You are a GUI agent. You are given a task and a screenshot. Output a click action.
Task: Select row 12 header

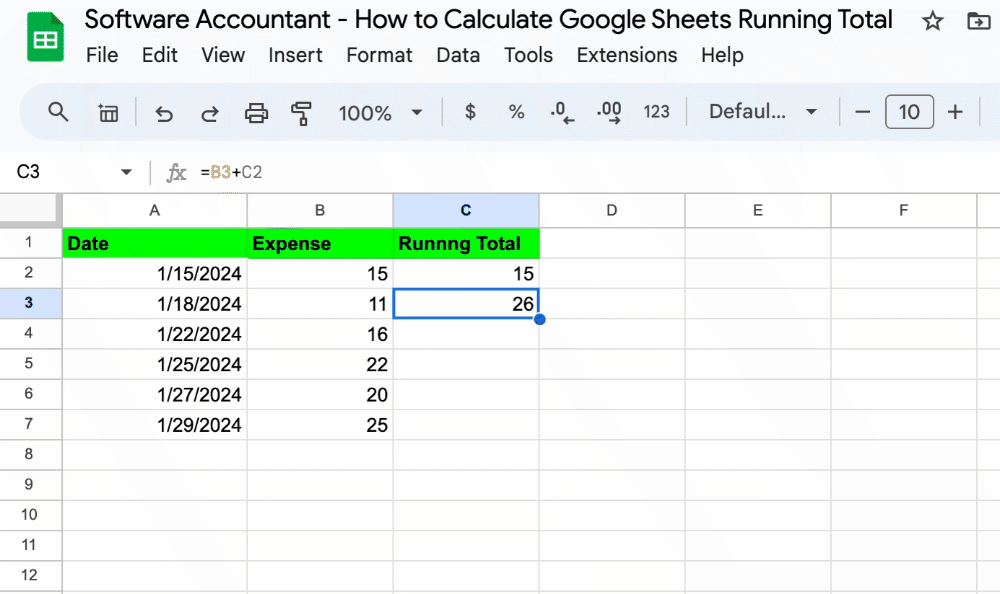point(29,575)
